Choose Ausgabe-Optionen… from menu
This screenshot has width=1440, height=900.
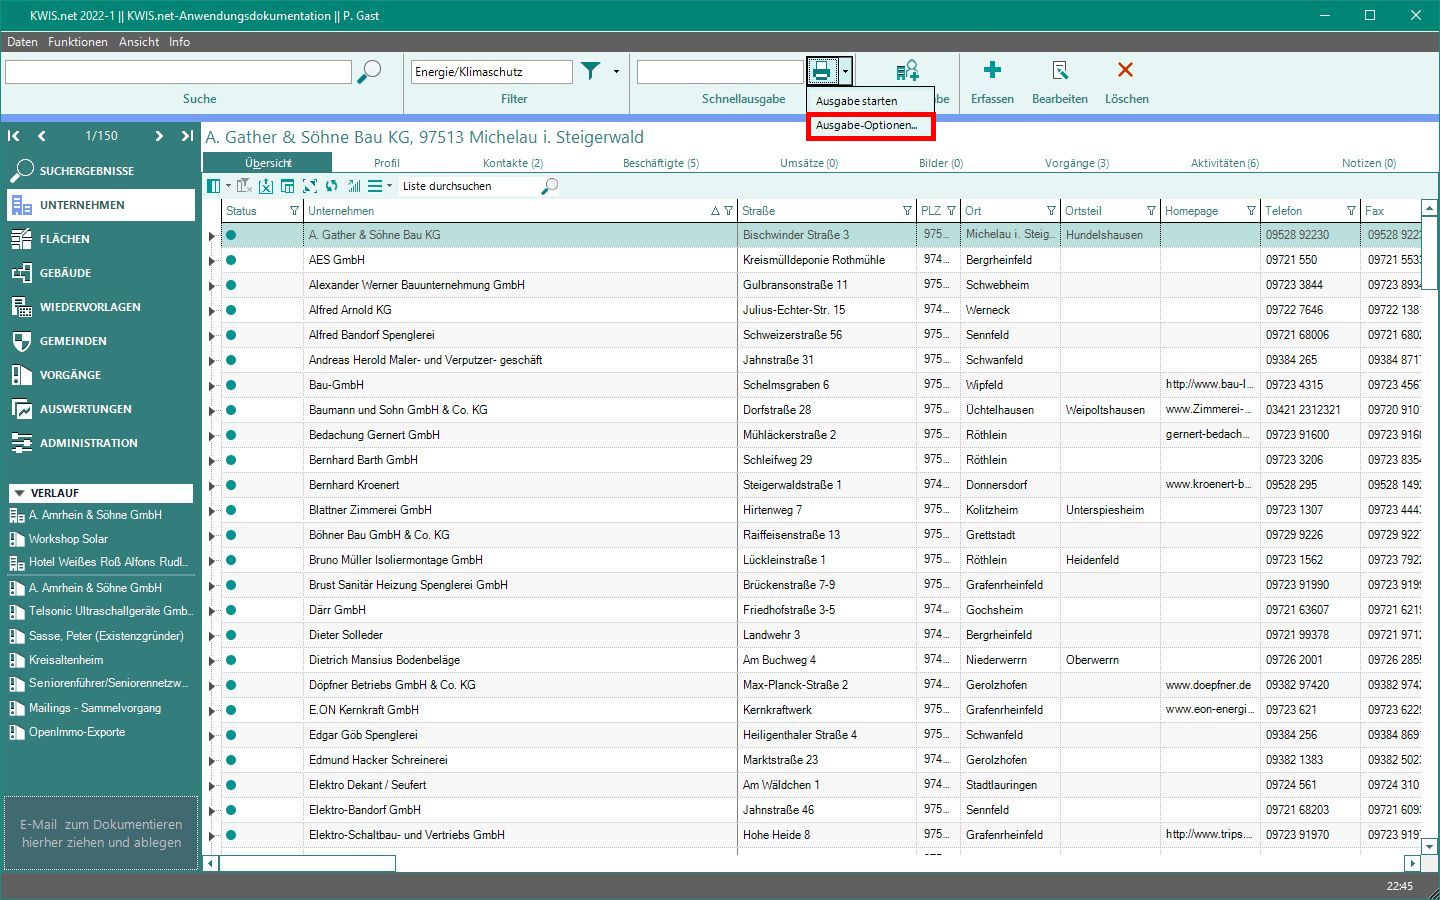click(x=869, y=125)
